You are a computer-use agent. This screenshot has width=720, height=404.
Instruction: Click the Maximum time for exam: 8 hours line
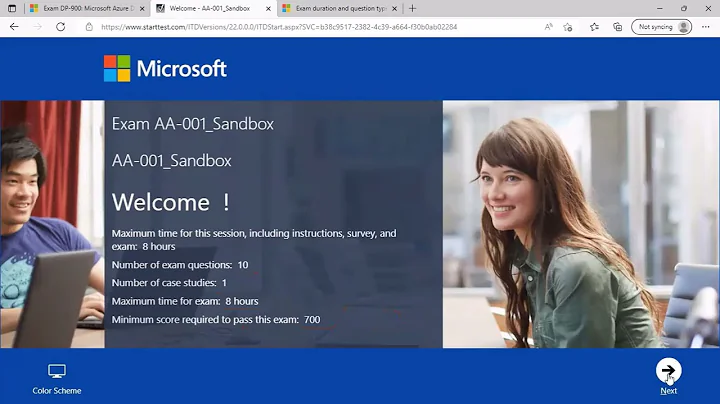tap(185, 301)
